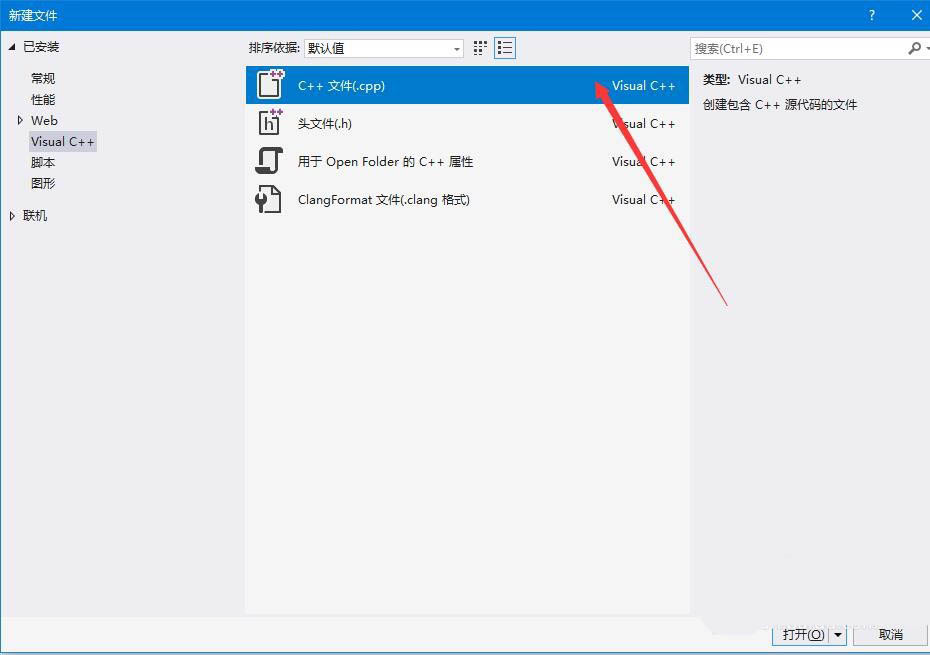The height and width of the screenshot is (655, 930).
Task: Switch to medium icons list view
Action: click(x=505, y=48)
